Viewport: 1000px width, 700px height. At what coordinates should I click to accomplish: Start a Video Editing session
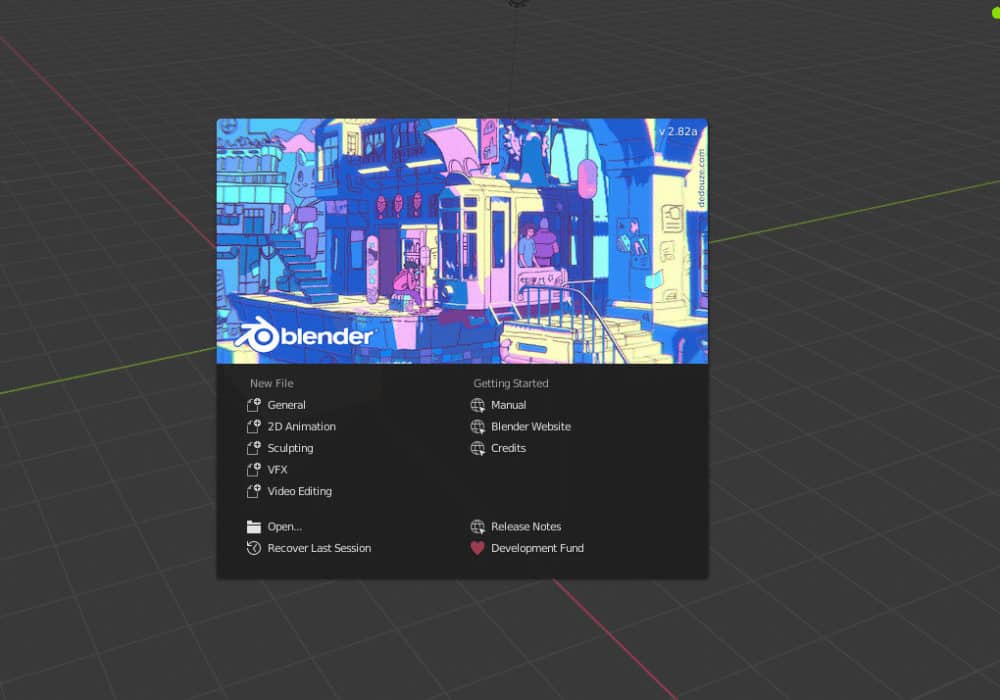[298, 491]
